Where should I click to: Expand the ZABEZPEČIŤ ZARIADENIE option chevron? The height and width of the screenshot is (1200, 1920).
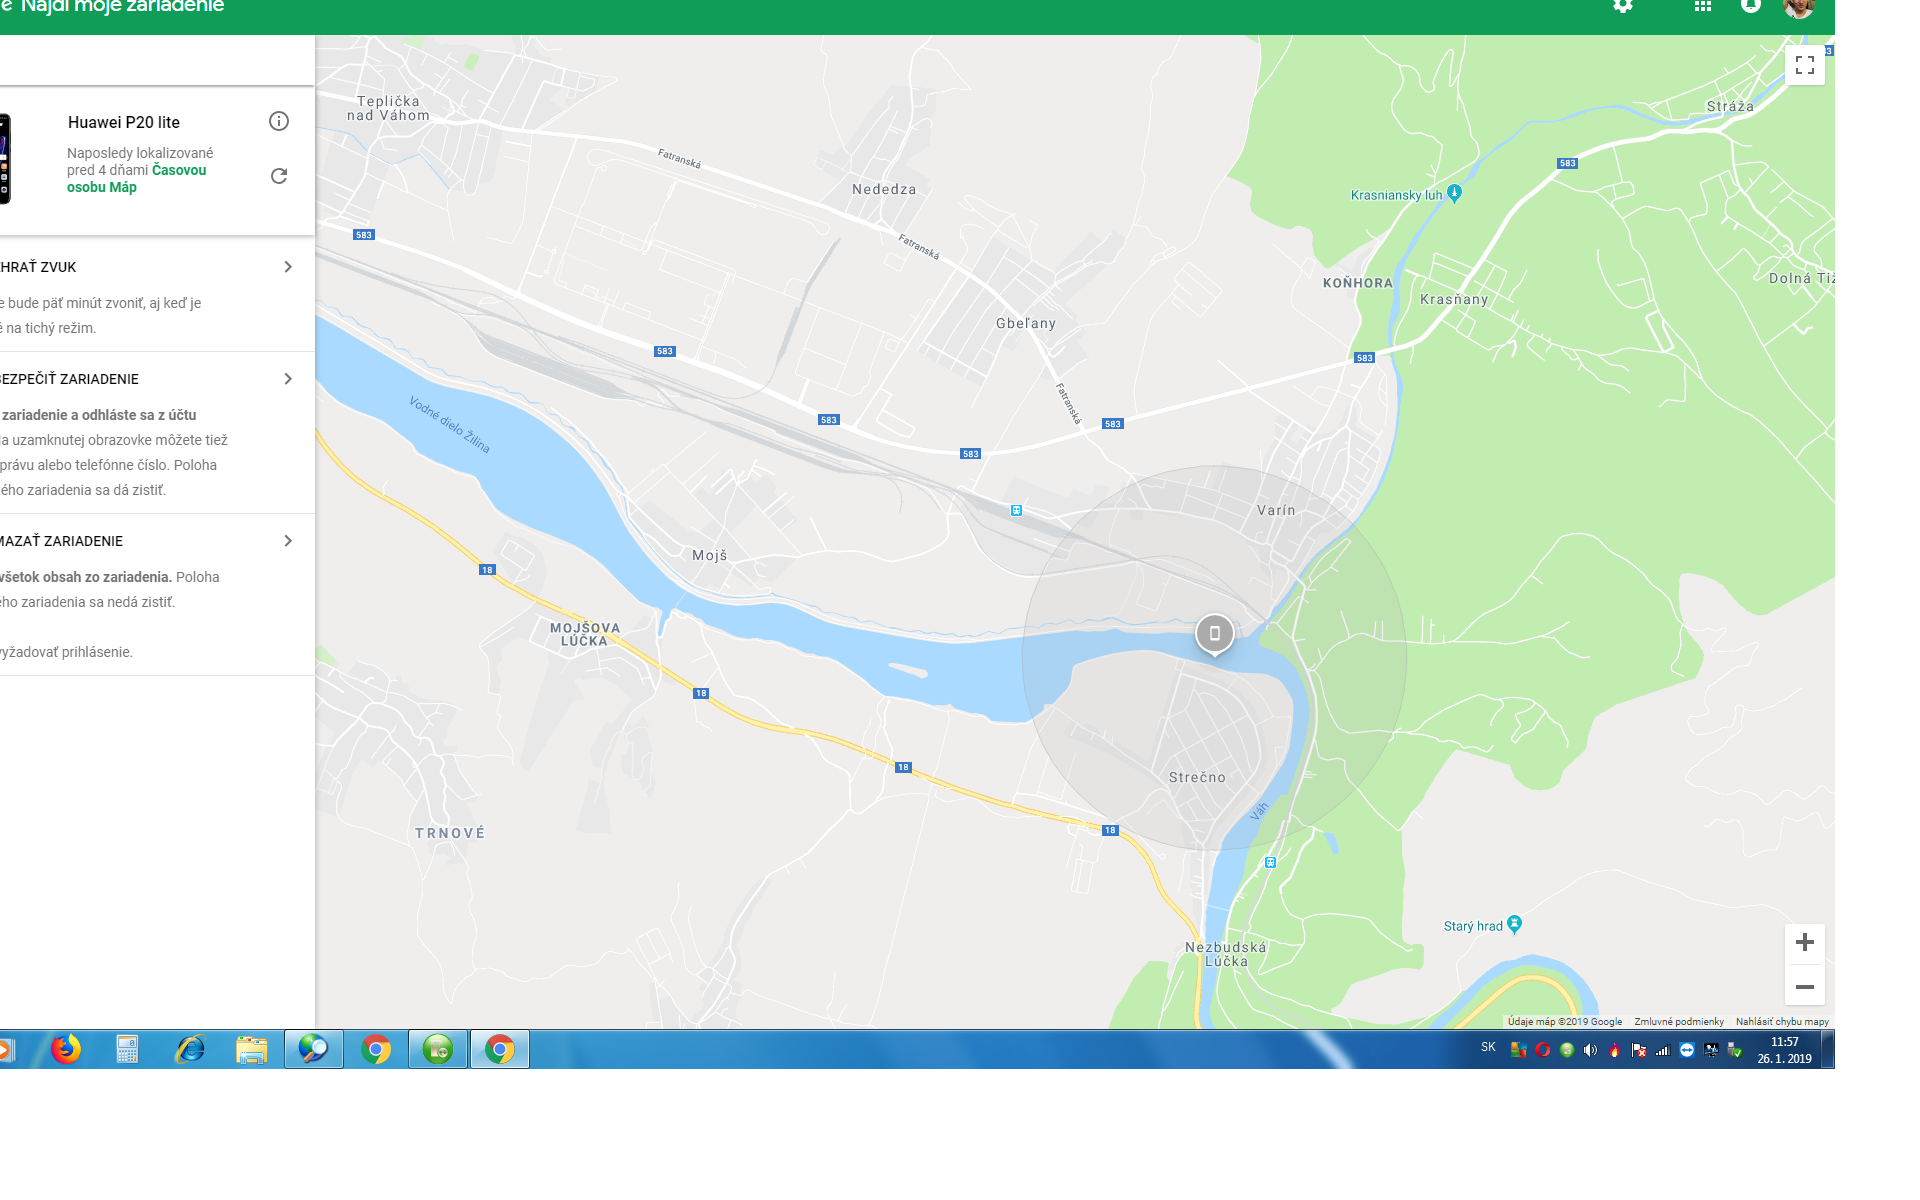288,379
